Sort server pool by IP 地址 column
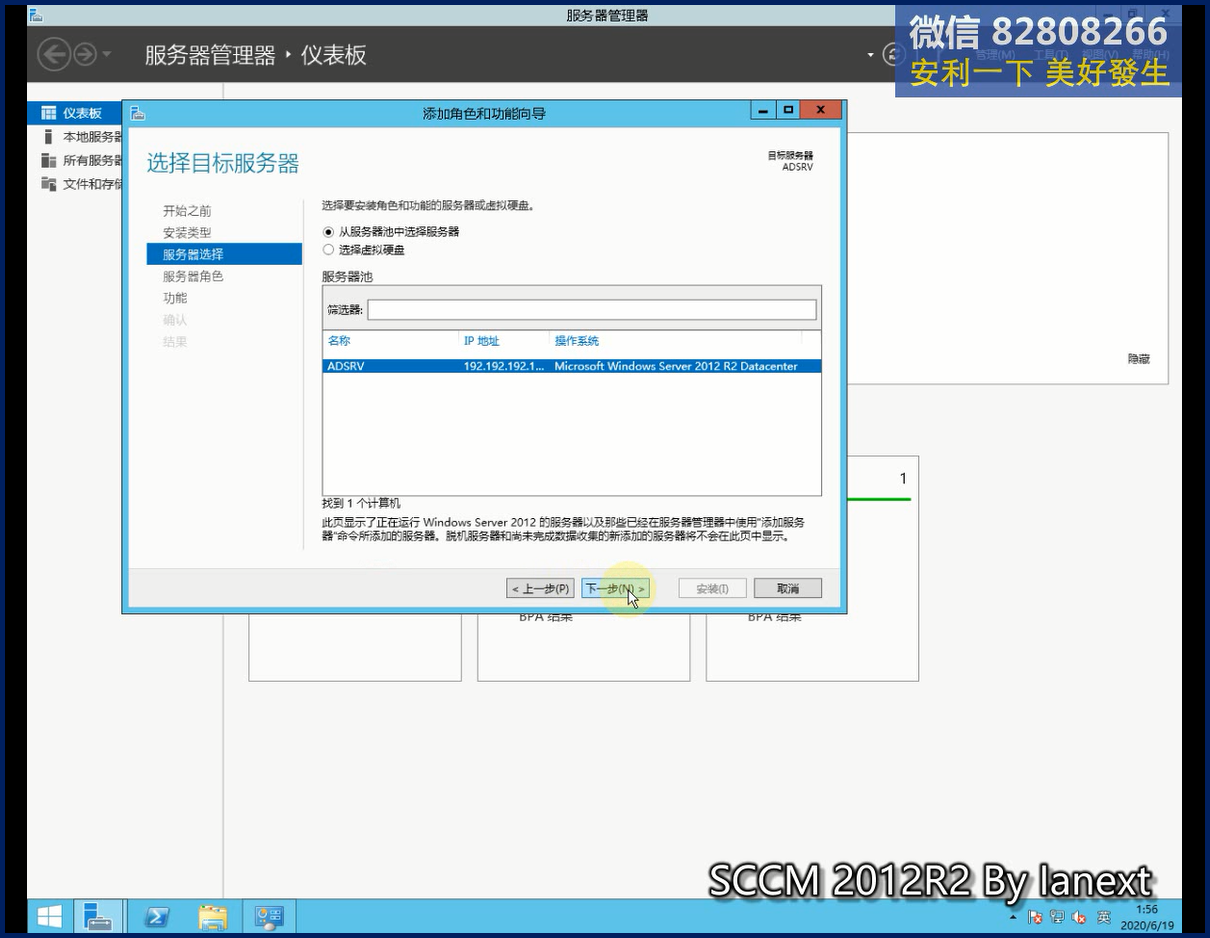Image resolution: width=1210 pixels, height=938 pixels. click(481, 341)
